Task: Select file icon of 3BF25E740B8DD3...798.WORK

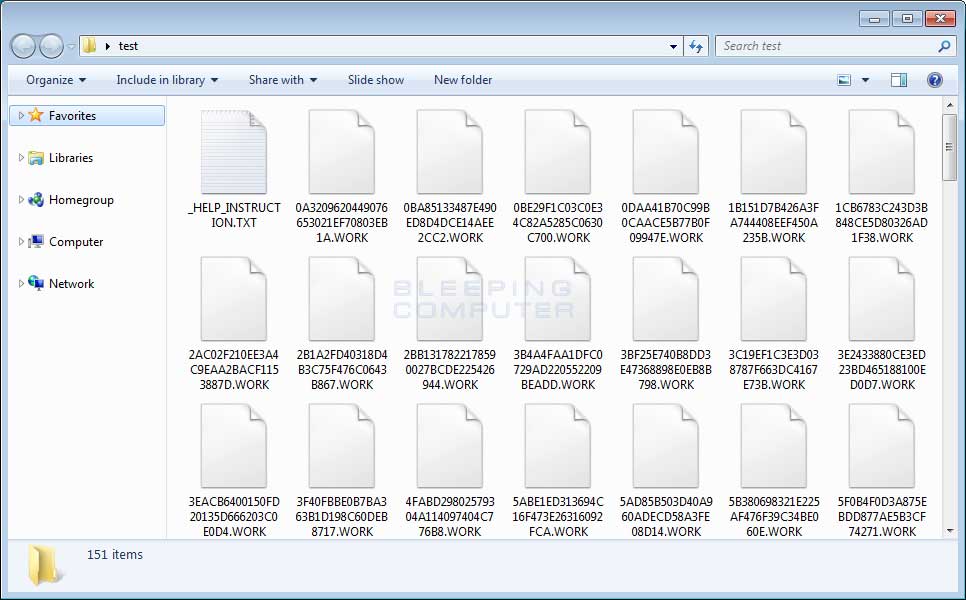Action: click(666, 299)
